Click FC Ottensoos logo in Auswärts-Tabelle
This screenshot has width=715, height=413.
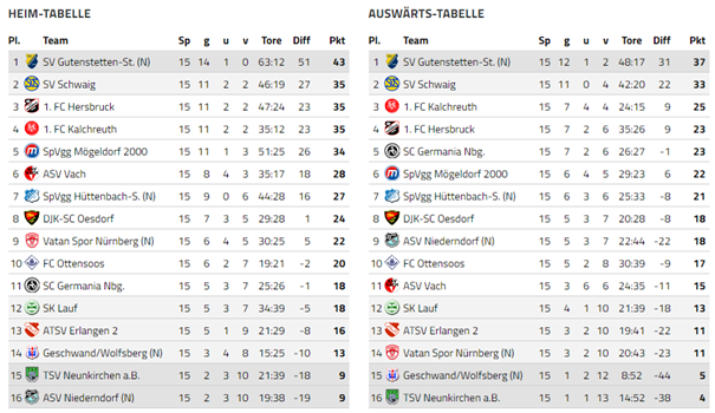(392, 263)
